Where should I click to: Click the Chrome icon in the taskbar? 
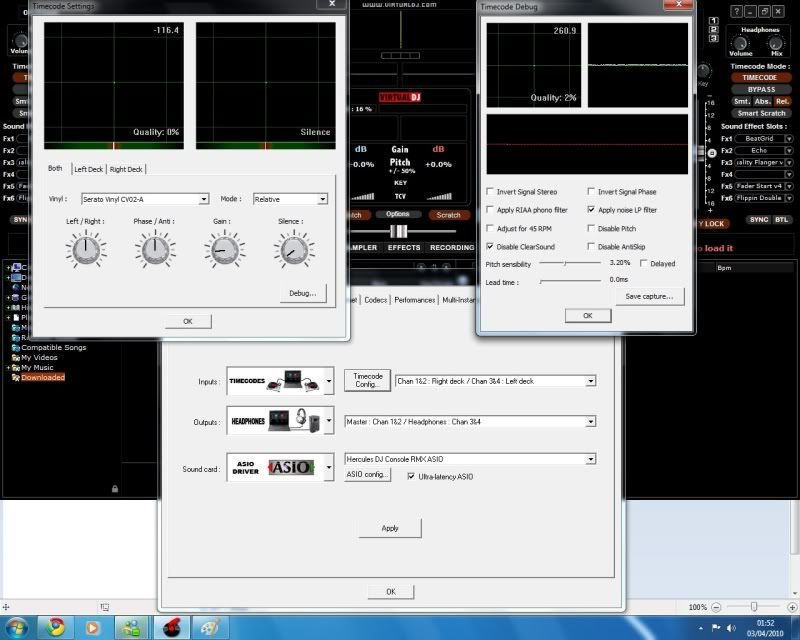click(56, 627)
